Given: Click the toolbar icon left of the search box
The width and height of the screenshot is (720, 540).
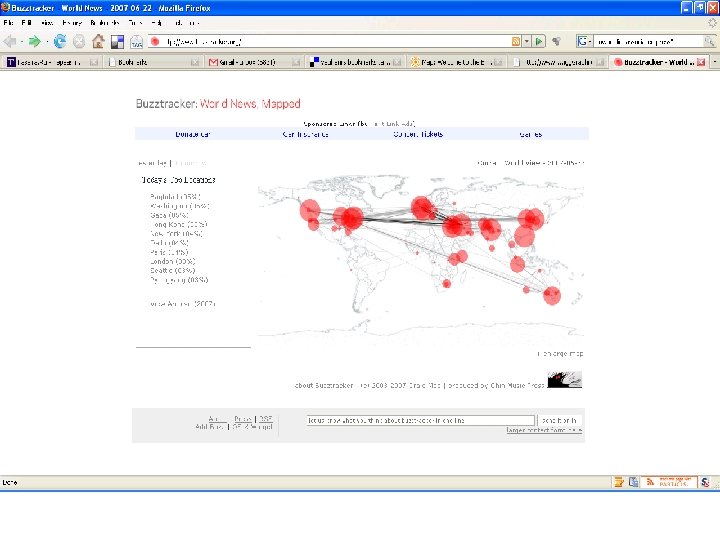Looking at the screenshot, I should [x=557, y=42].
